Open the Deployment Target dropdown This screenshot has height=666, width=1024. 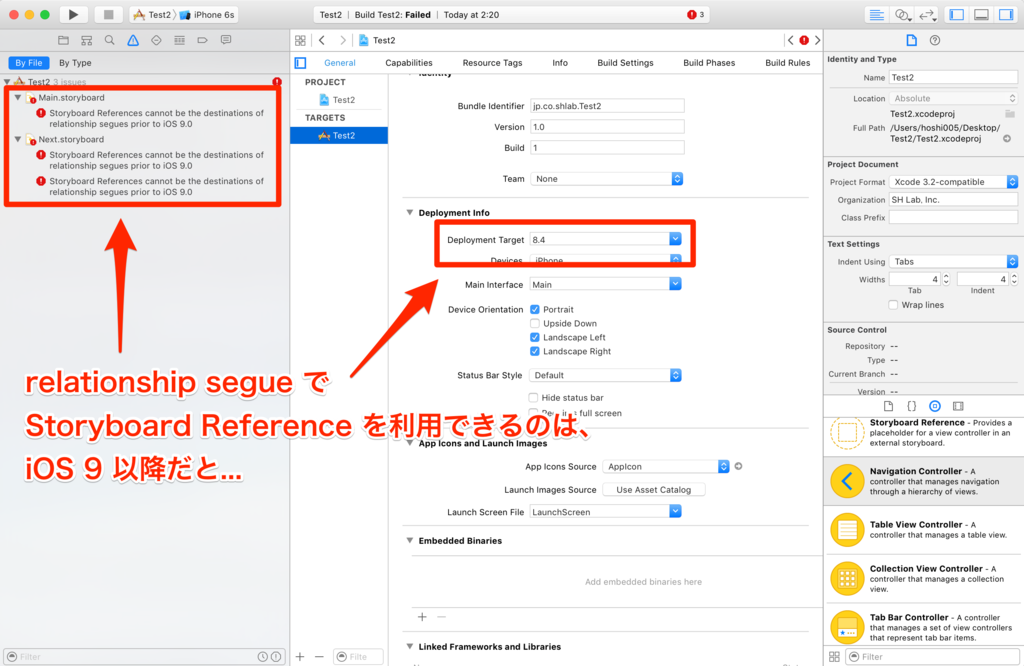pos(675,240)
